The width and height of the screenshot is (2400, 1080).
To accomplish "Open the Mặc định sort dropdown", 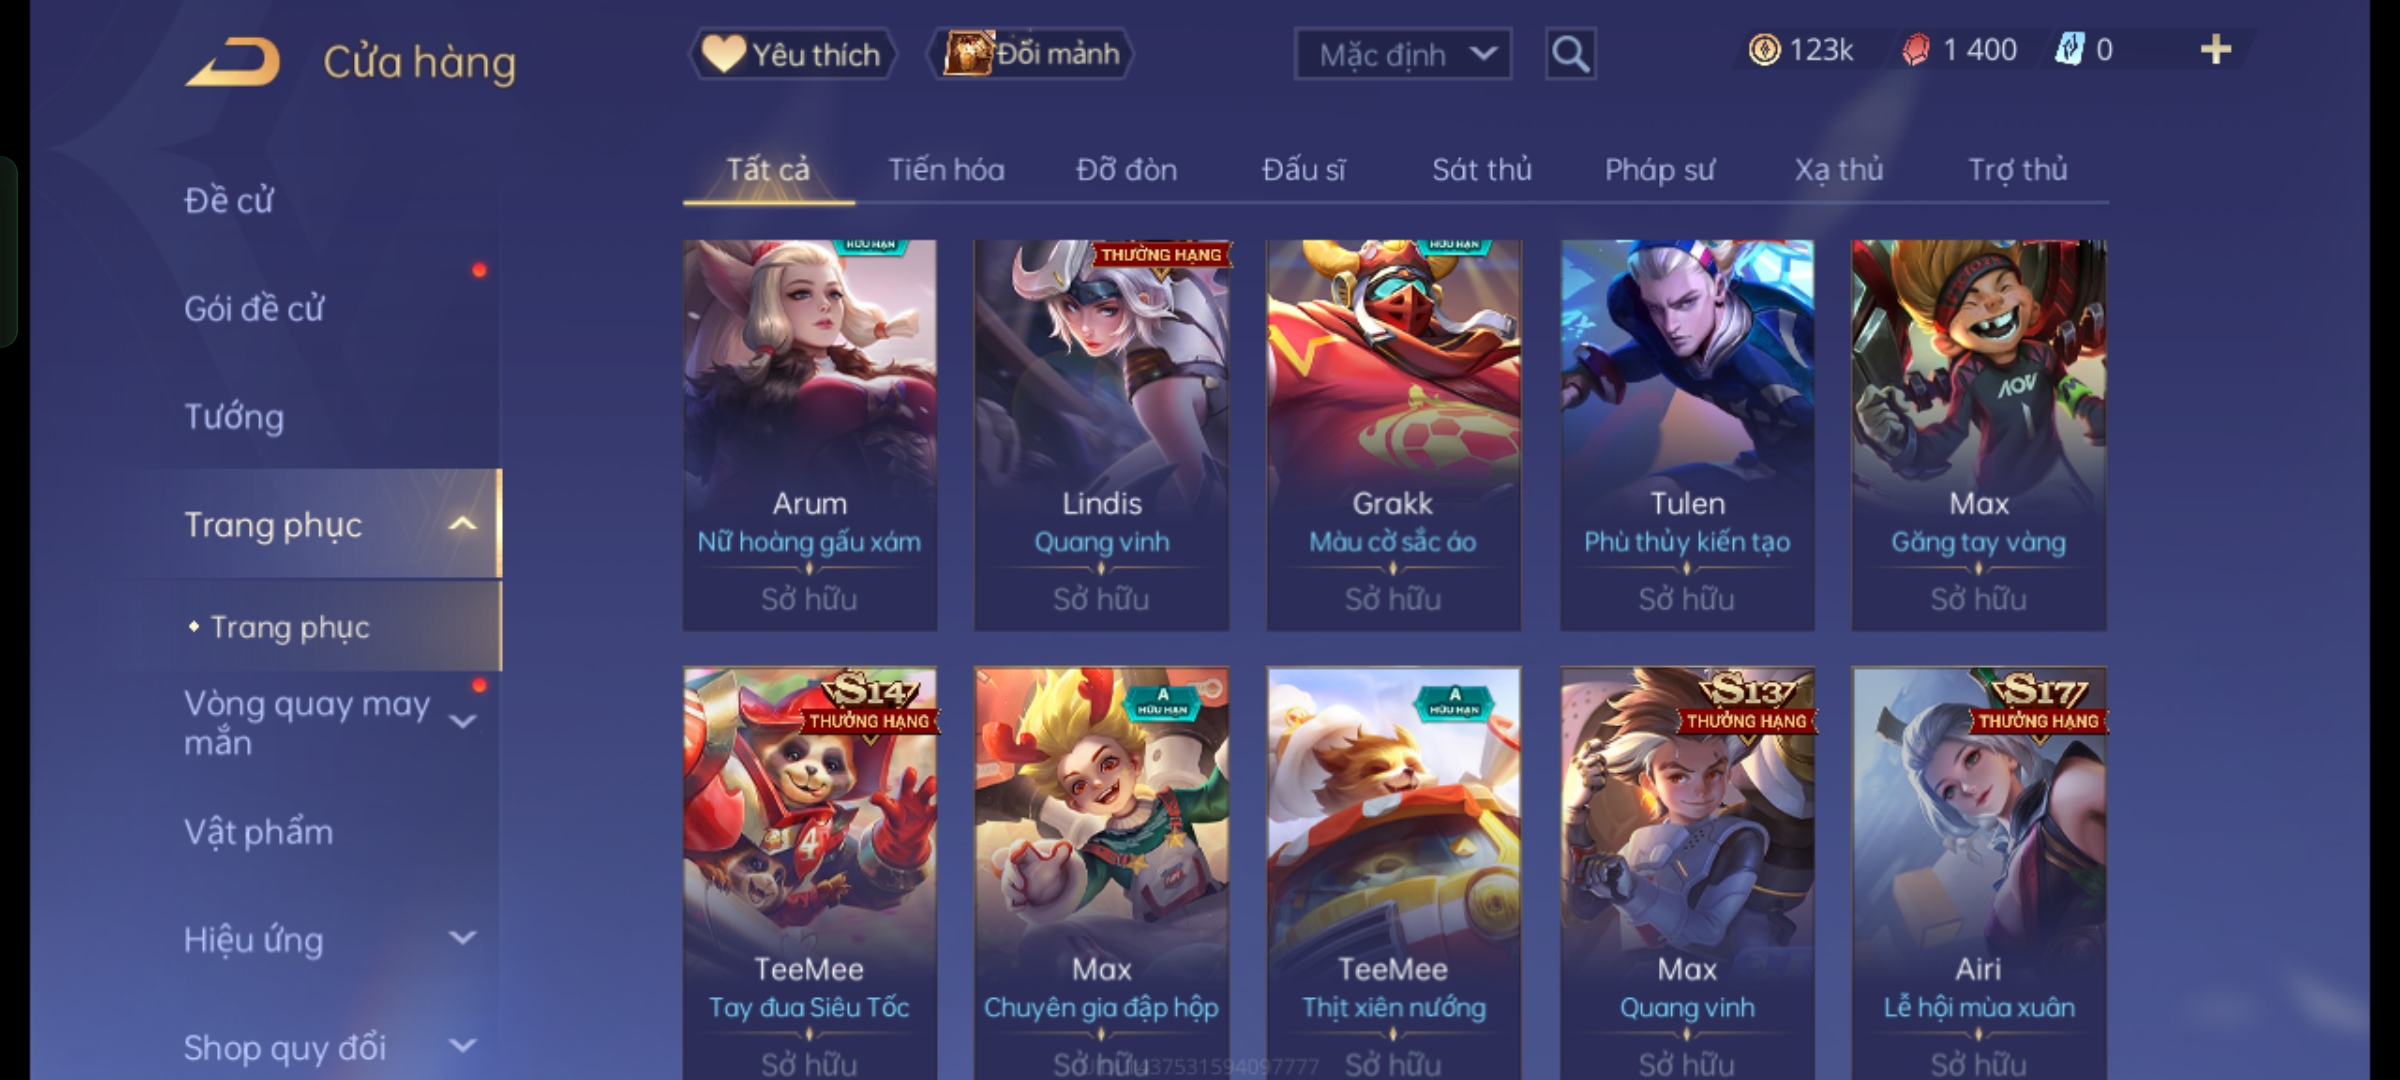I will point(1402,54).
